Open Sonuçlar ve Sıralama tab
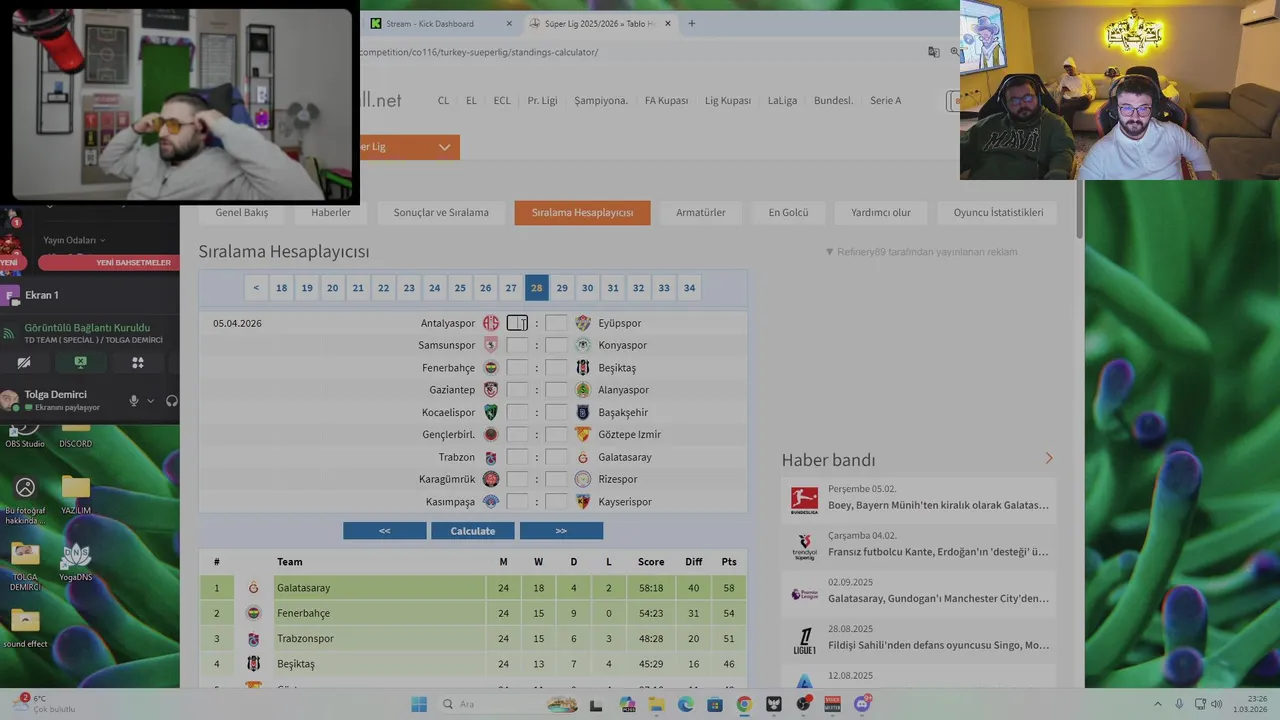Screen dimensions: 1280x720 441,212
